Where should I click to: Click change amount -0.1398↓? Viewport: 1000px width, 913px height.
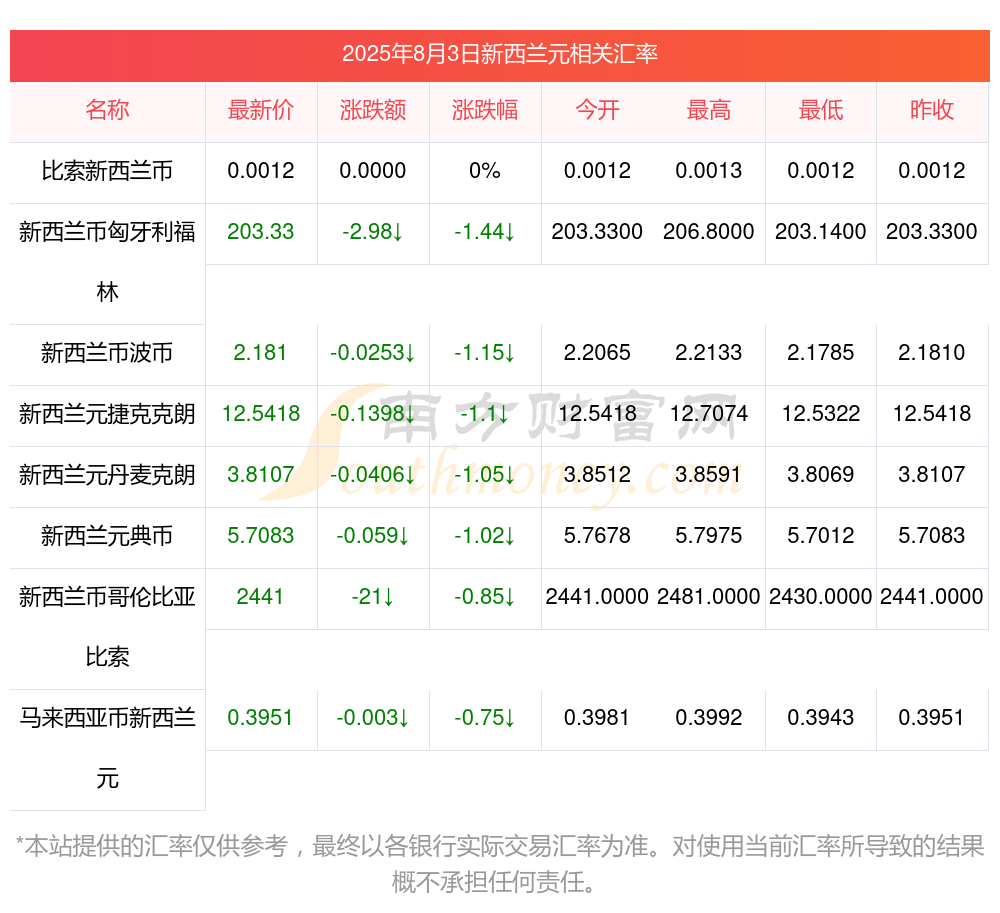point(373,414)
